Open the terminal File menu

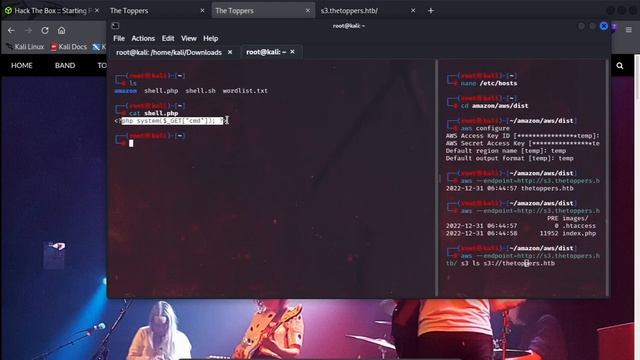pyautogui.click(x=119, y=38)
